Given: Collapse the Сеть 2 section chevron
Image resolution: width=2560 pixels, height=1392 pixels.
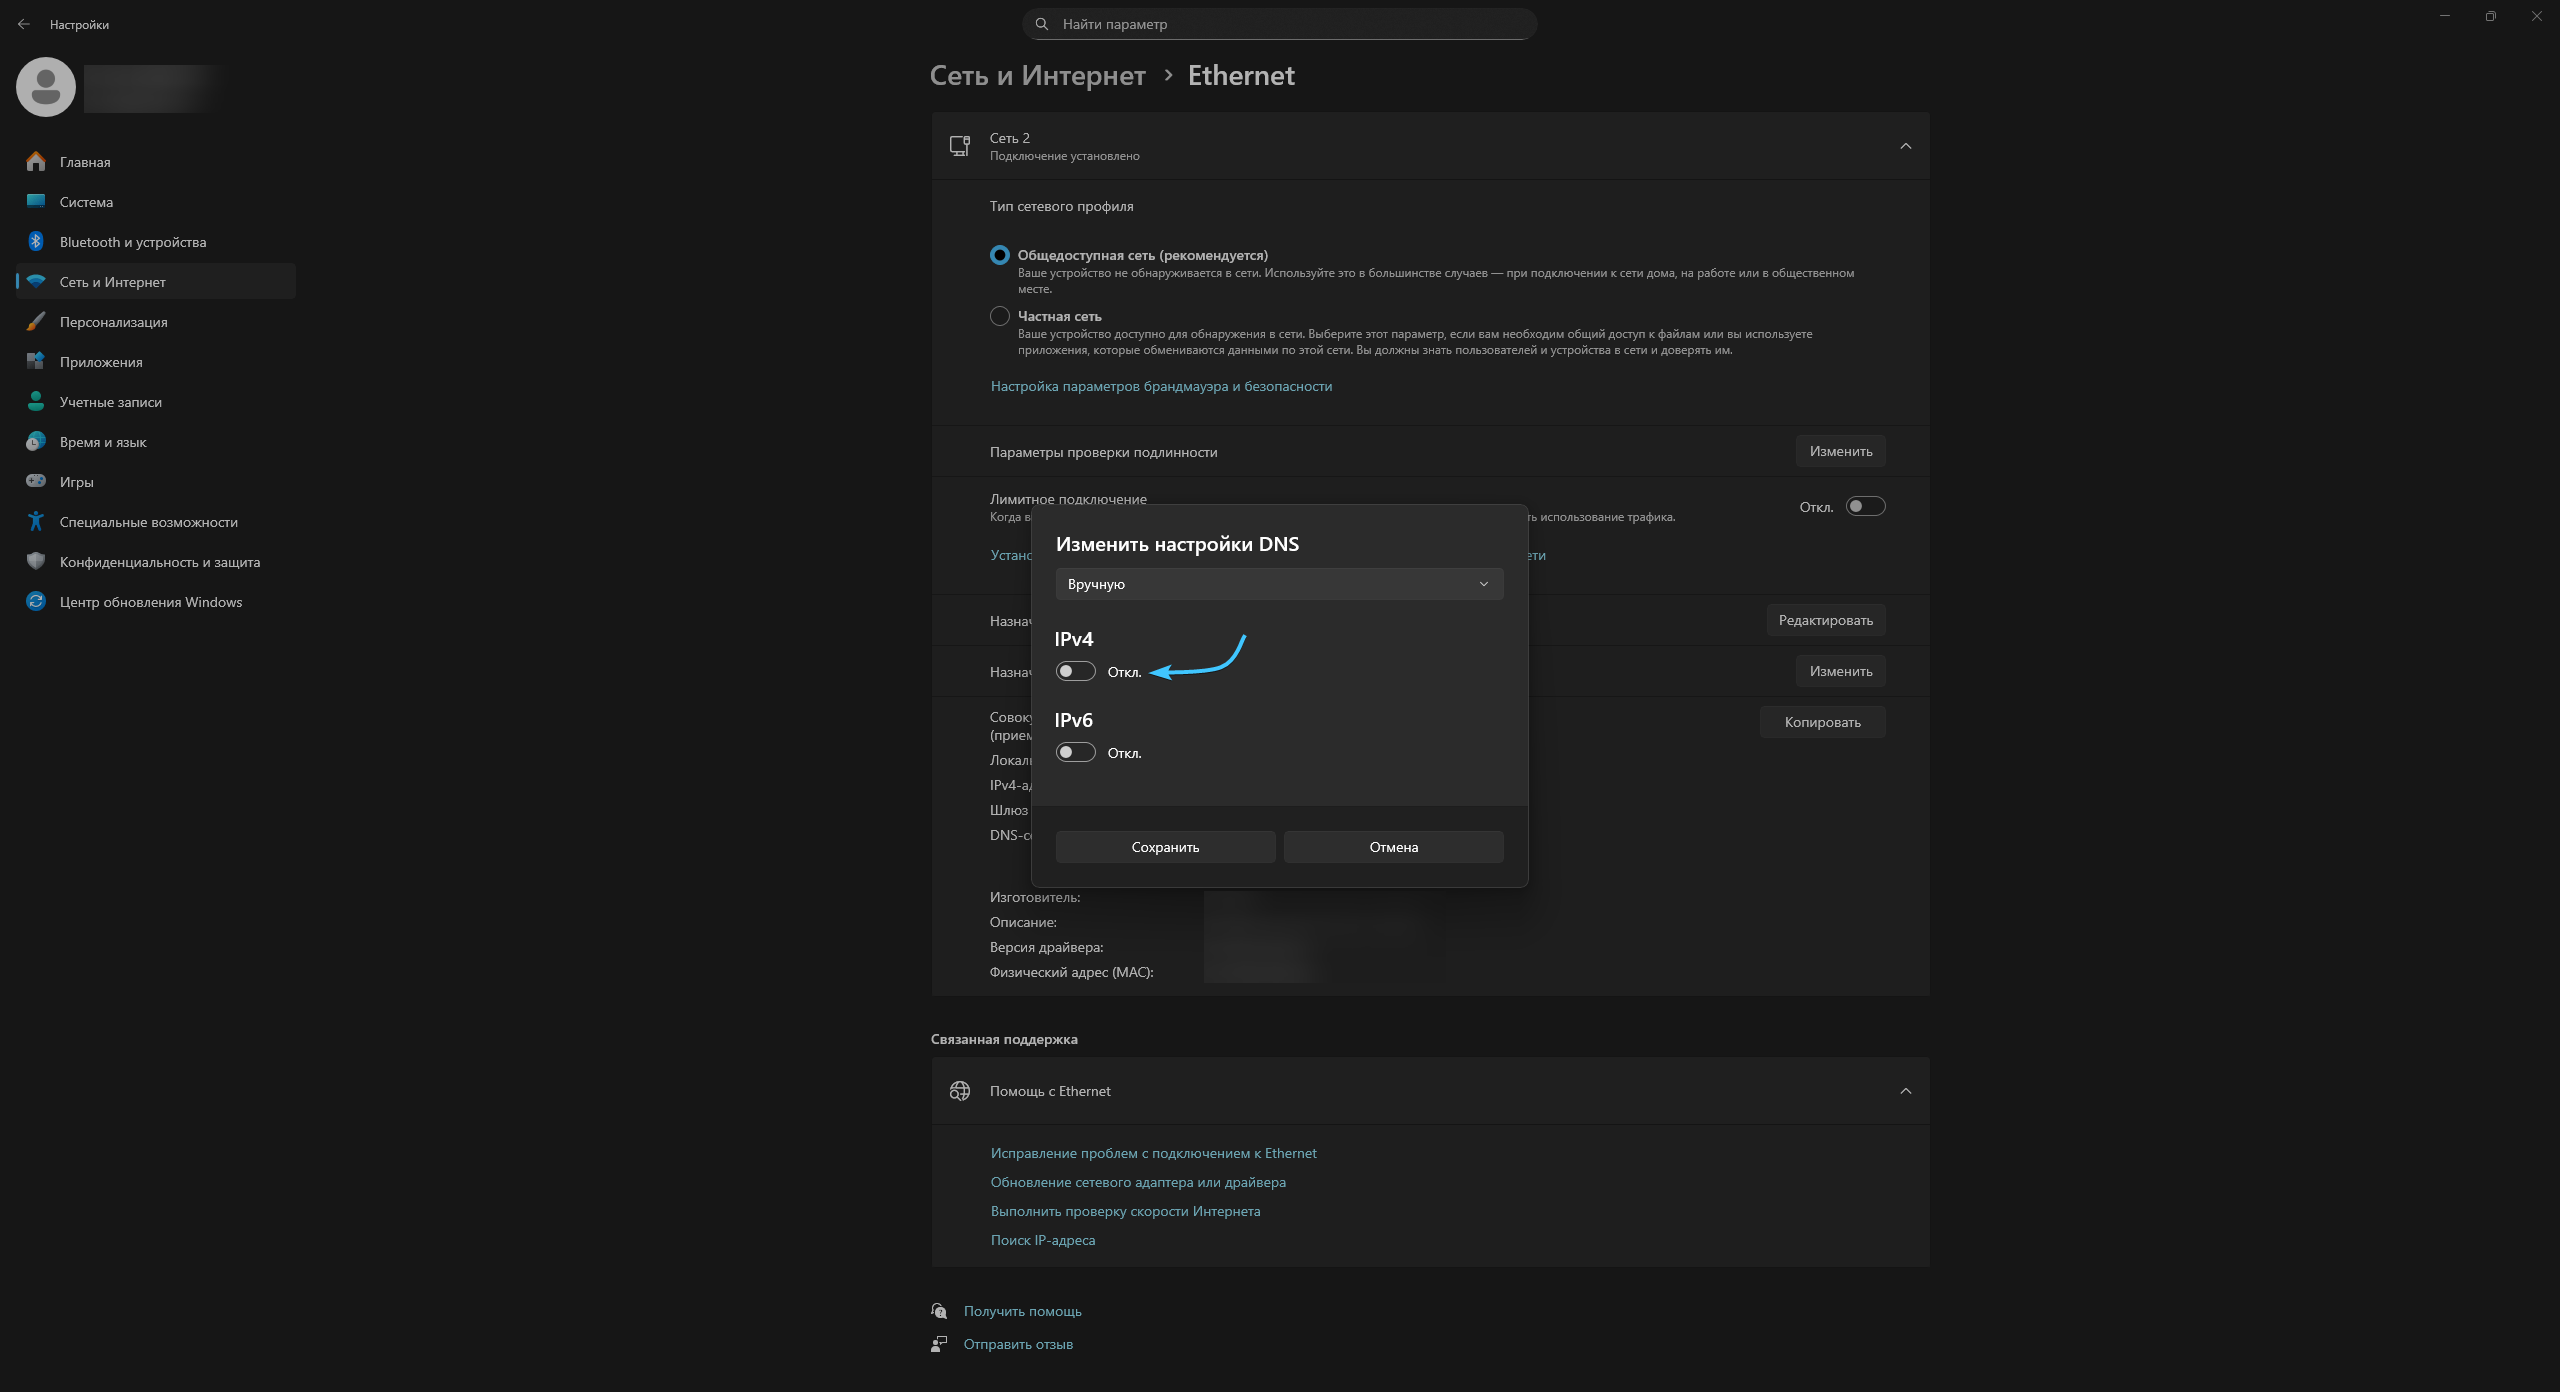Looking at the screenshot, I should tap(1905, 146).
